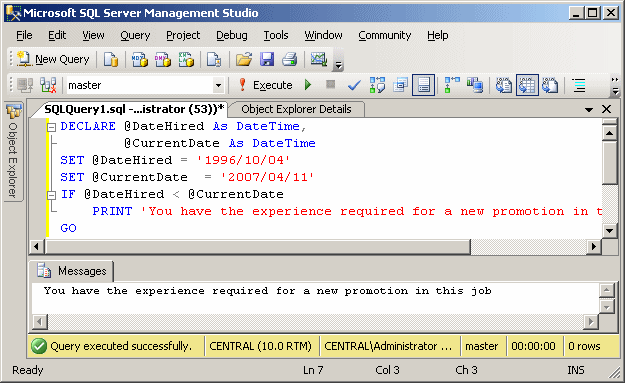This screenshot has width=625, height=383.
Task: Open active files dropdown arrow
Action: pos(589,110)
